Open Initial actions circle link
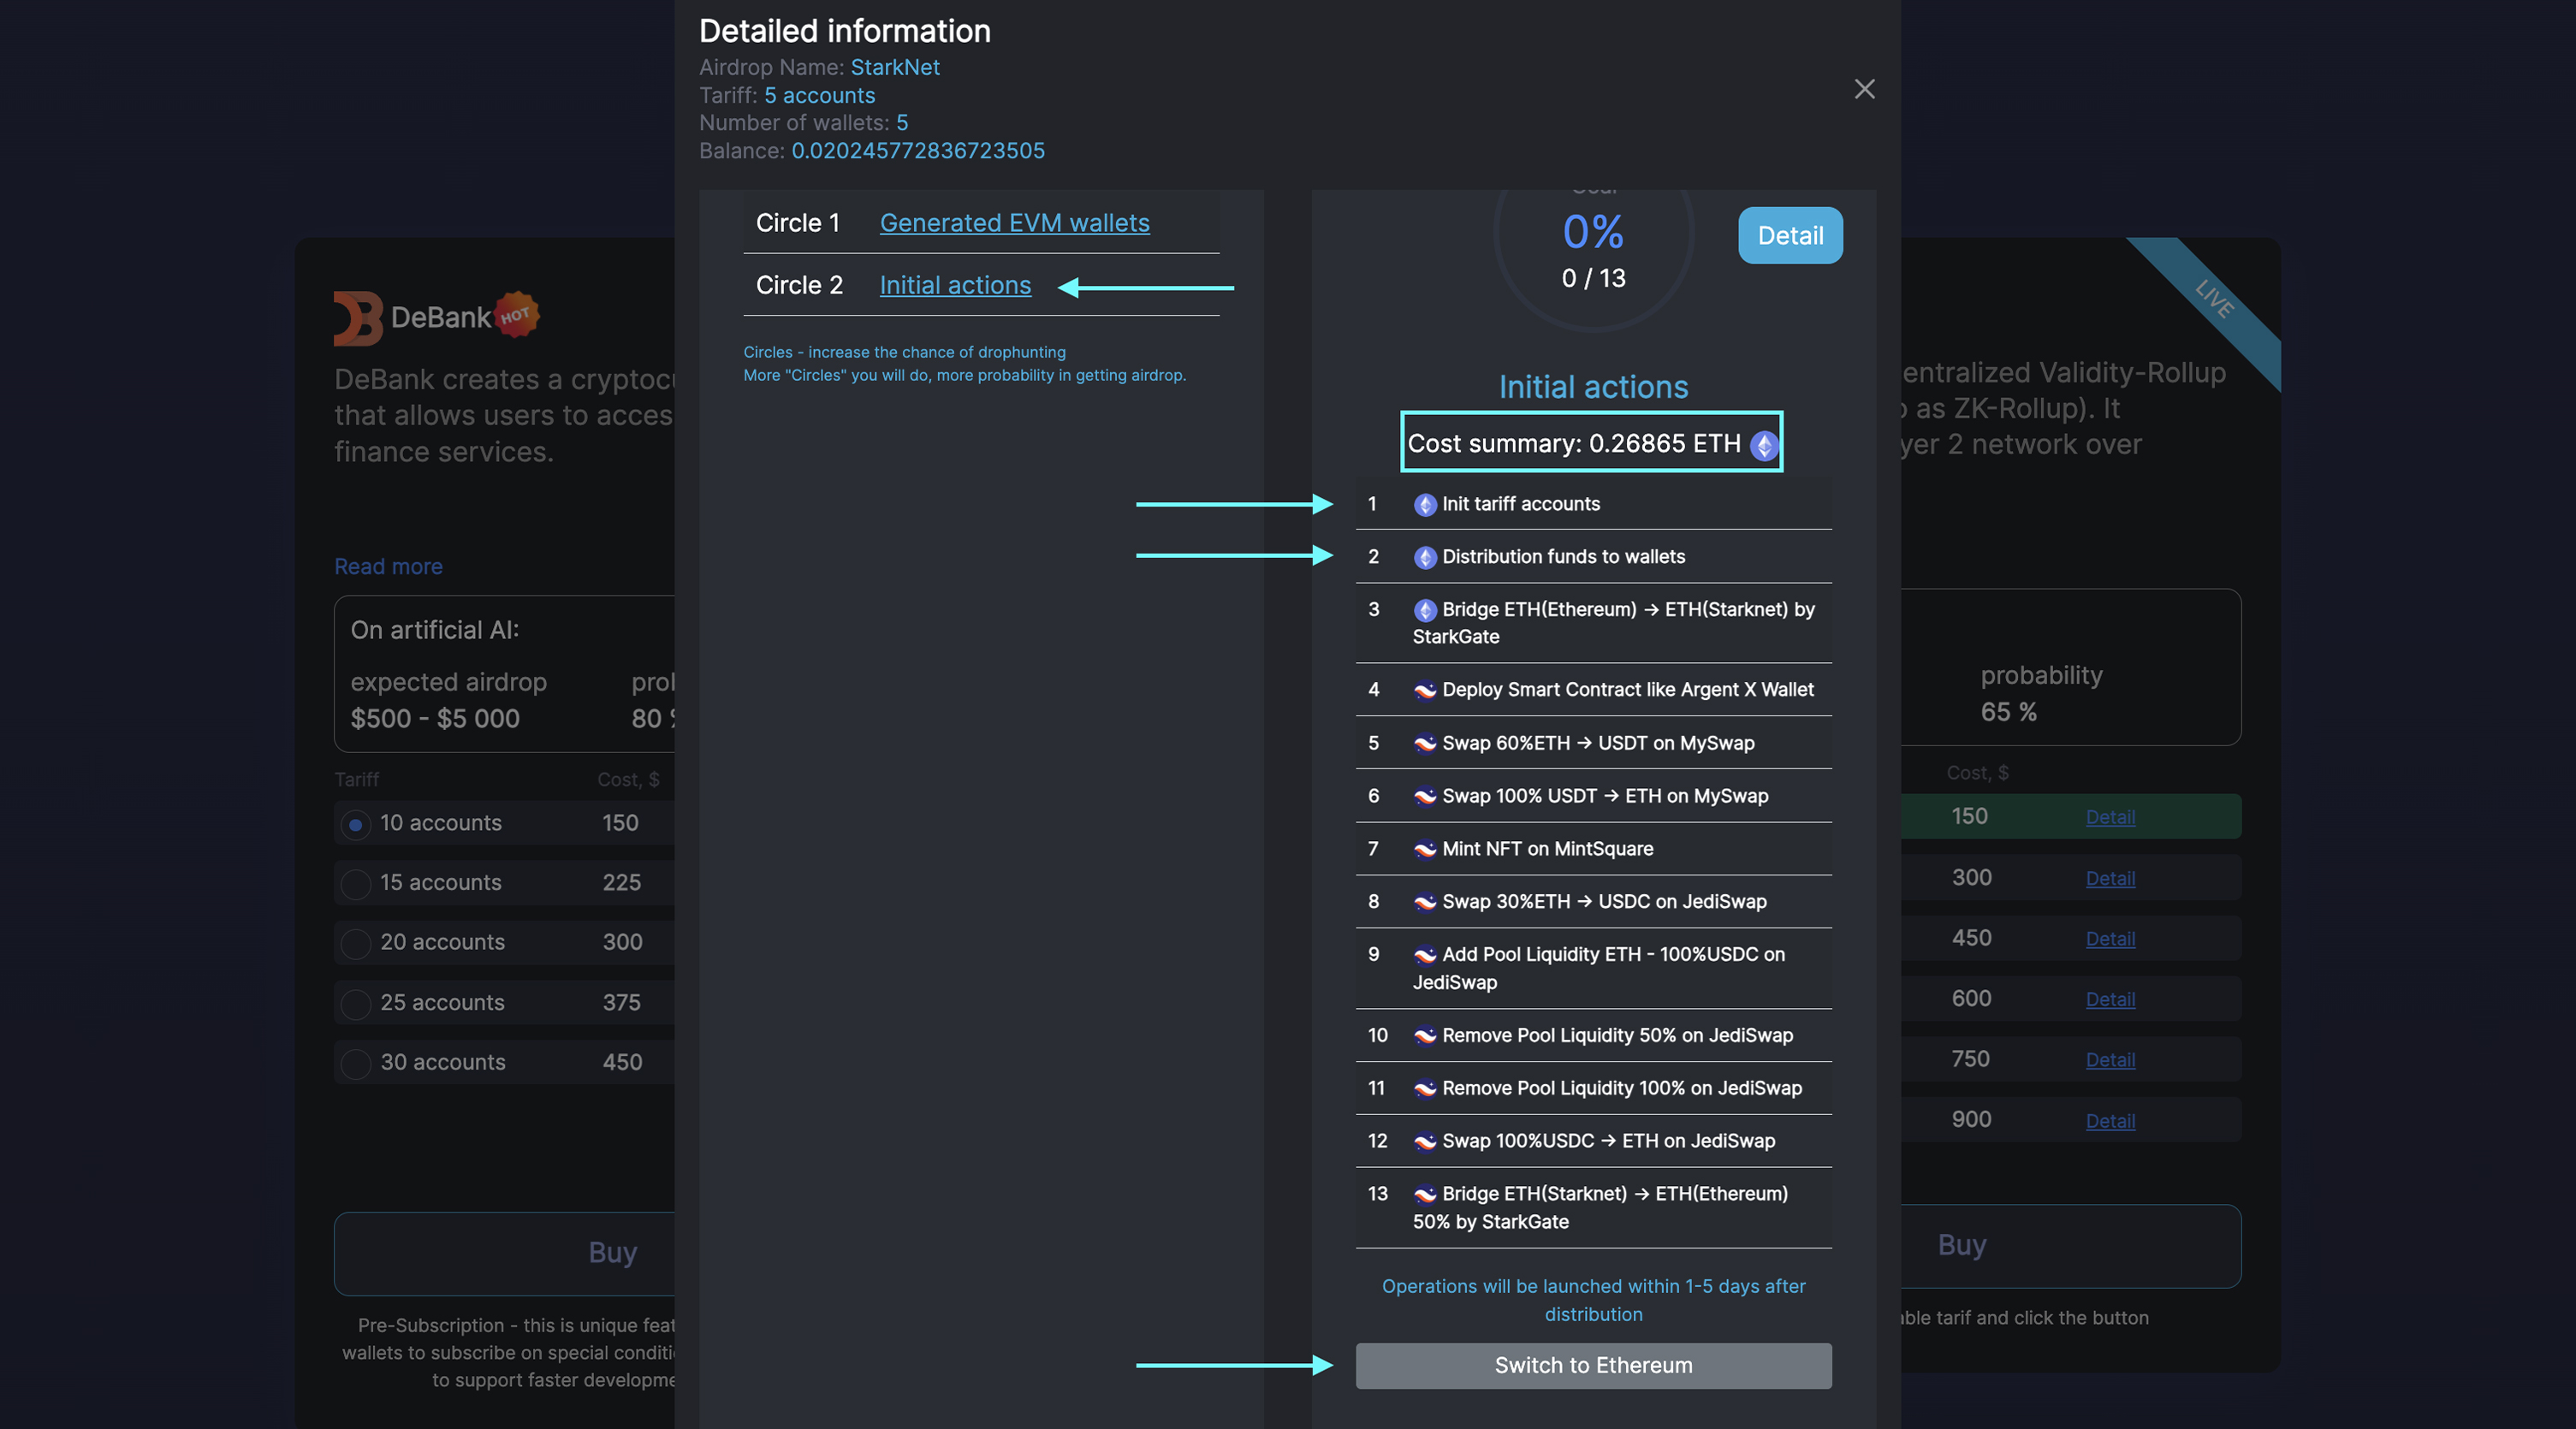This screenshot has width=2576, height=1429. click(x=955, y=285)
